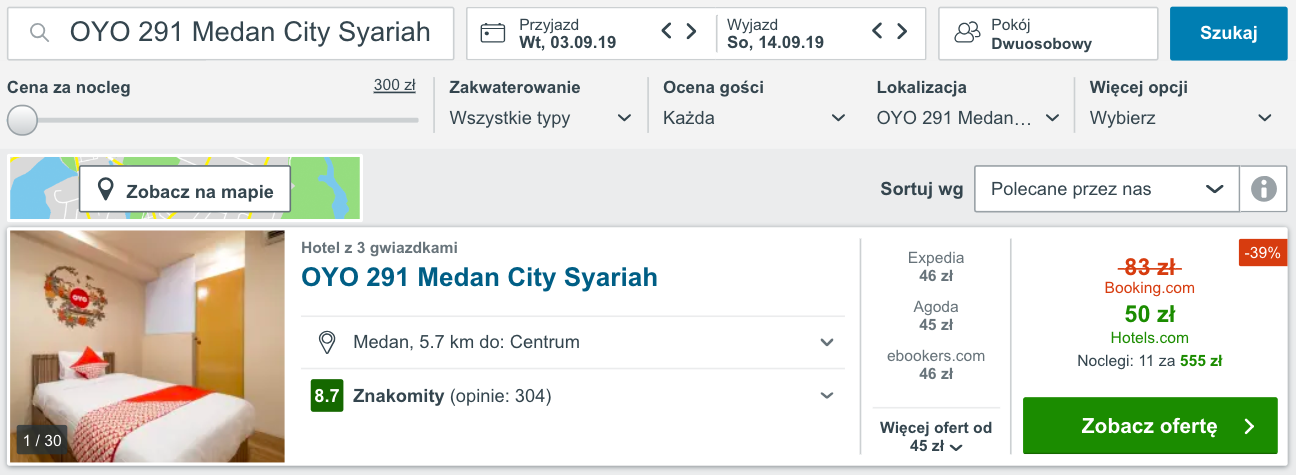Expand the 8.7 Znakomity reviews row

click(x=827, y=396)
